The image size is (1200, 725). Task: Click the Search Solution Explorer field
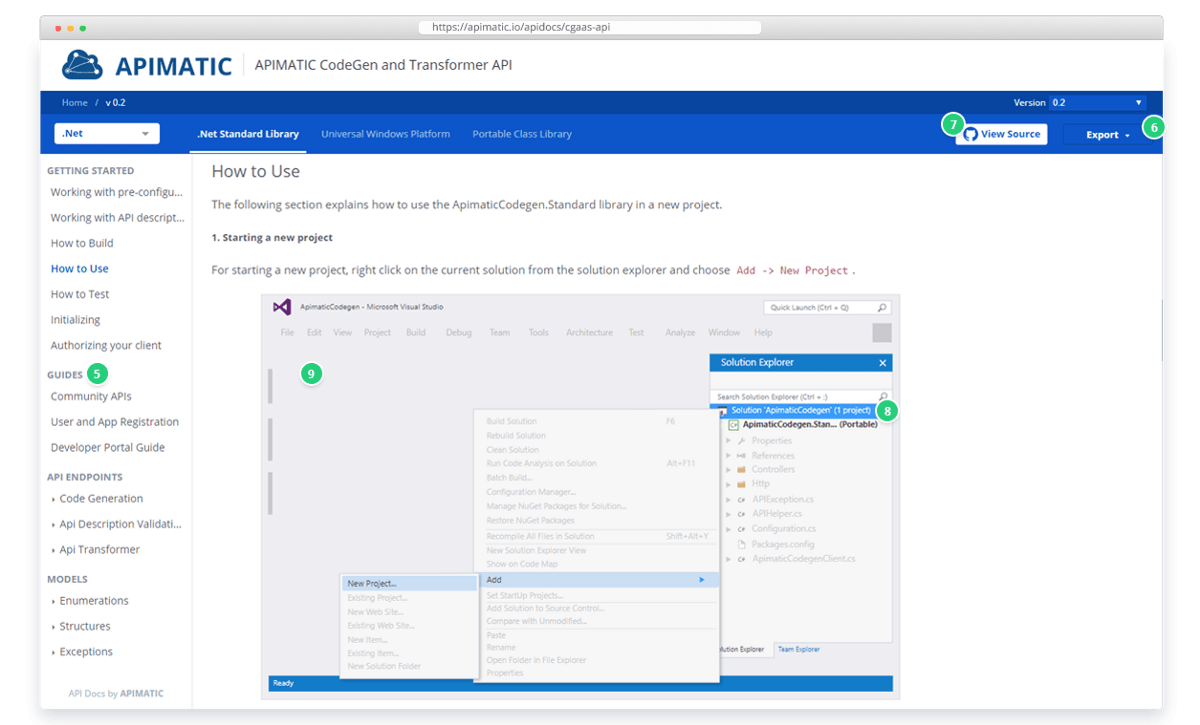800,396
